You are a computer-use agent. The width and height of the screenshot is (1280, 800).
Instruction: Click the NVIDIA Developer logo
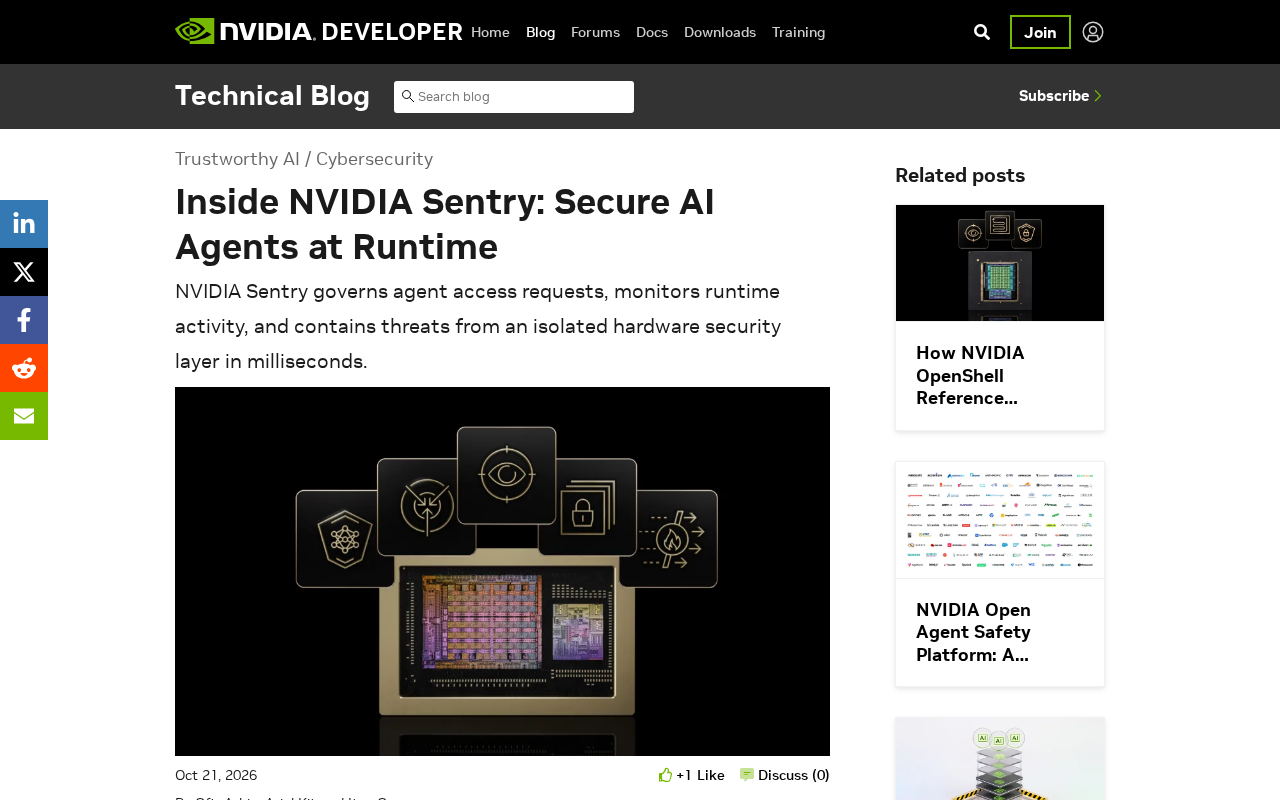point(319,31)
